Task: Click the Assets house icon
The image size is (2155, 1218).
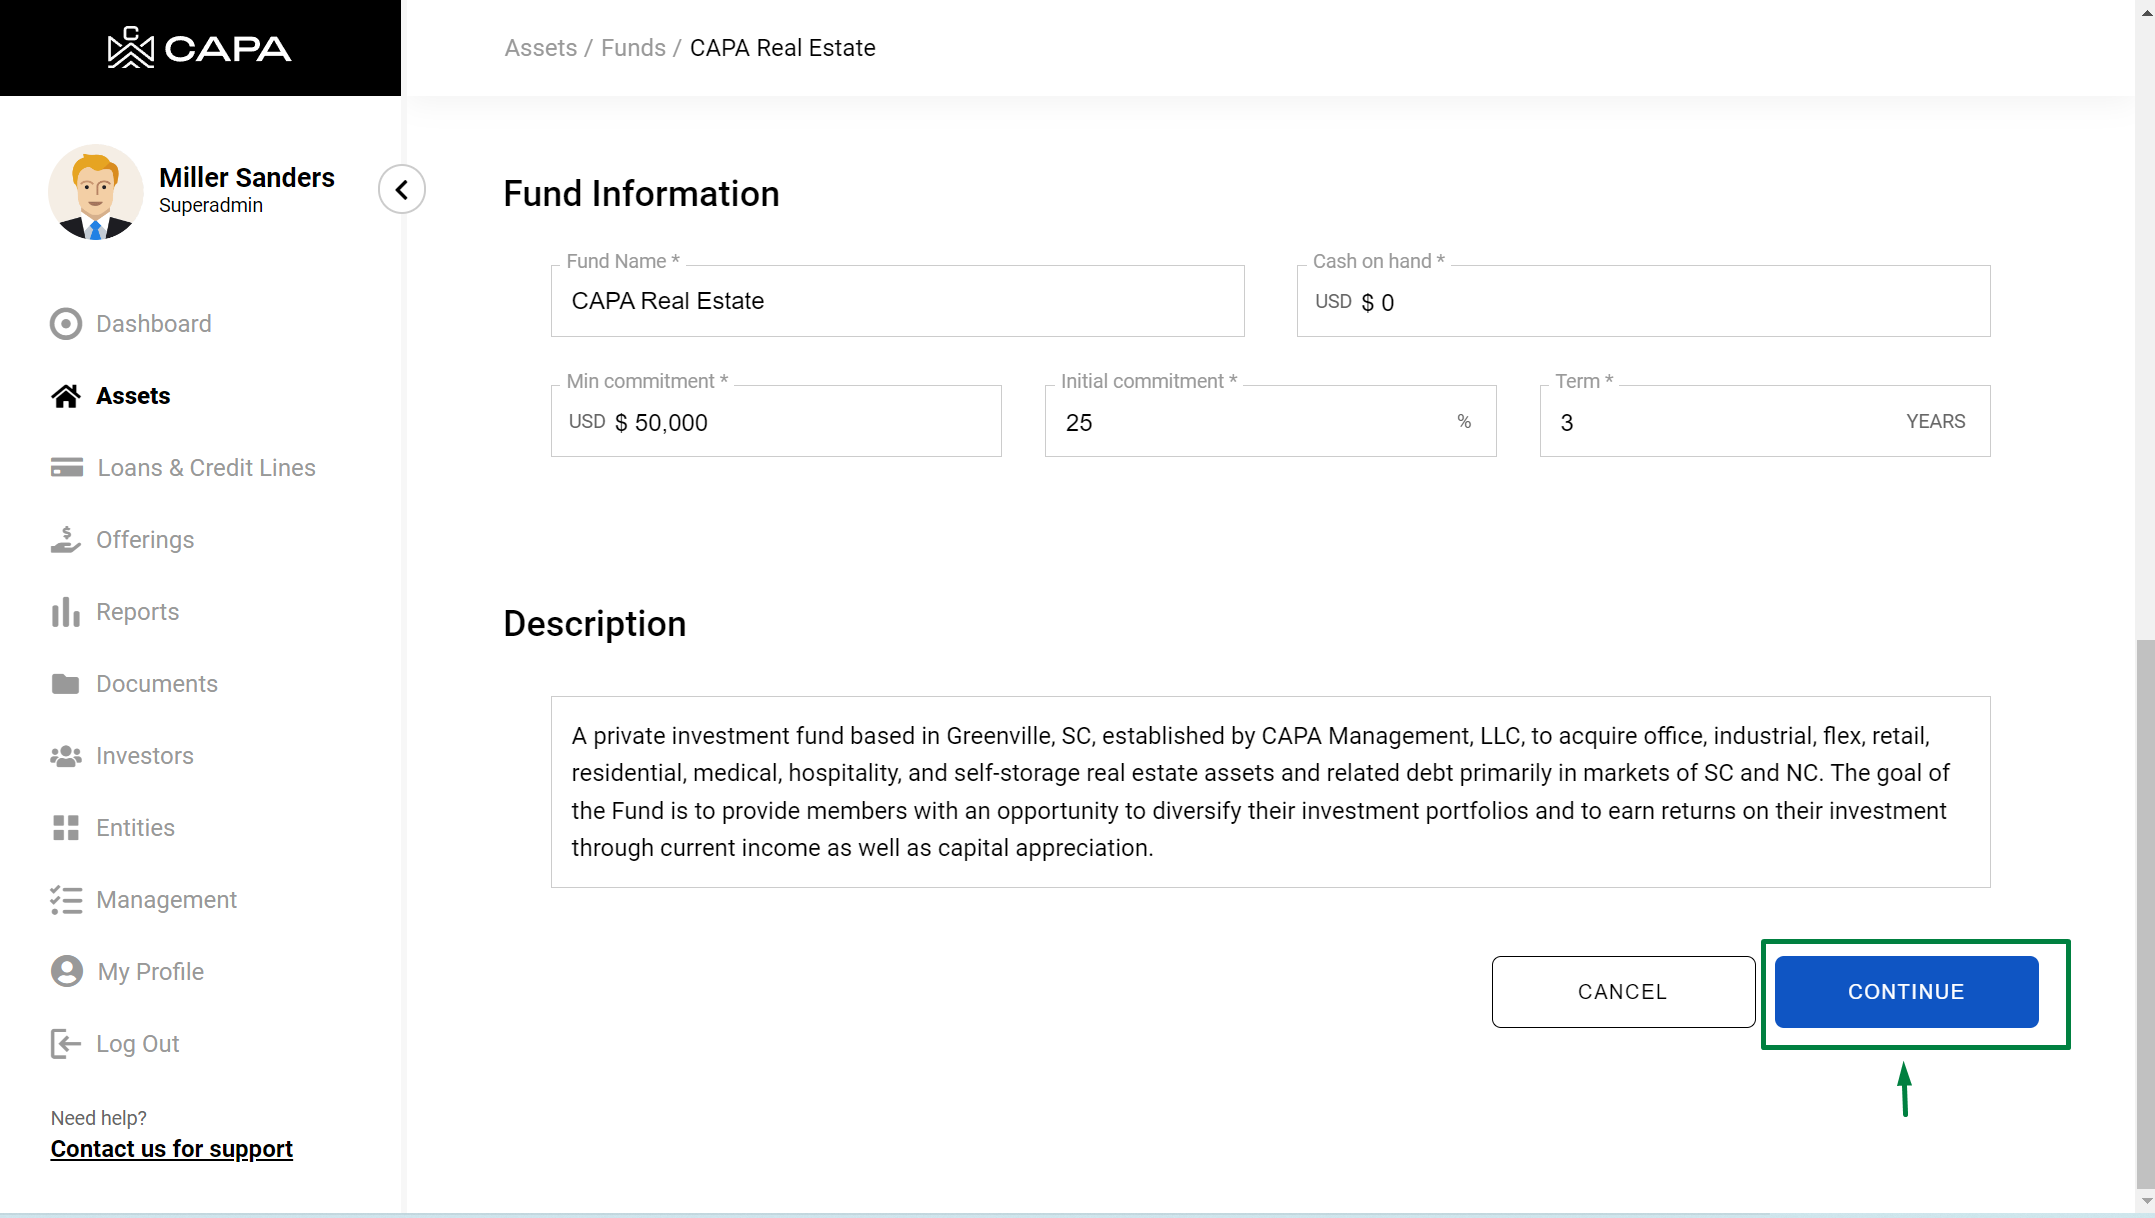Action: click(x=66, y=396)
